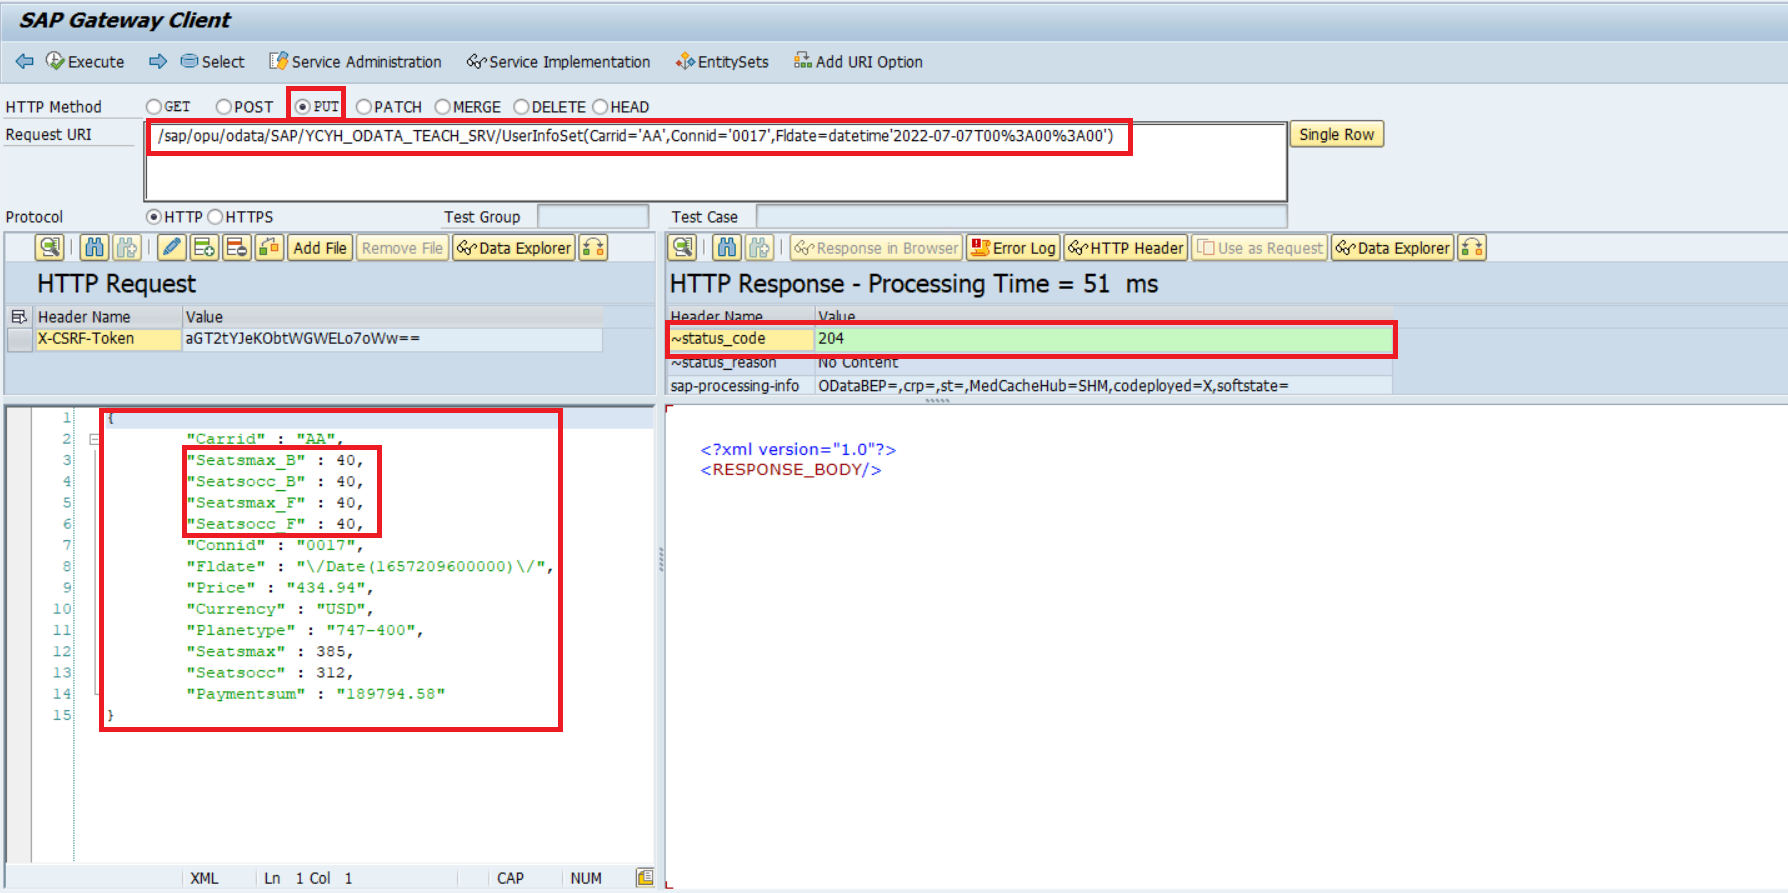This screenshot has width=1788, height=893.
Task: Choose the HTTP protocol radio button
Action: pyautogui.click(x=154, y=217)
